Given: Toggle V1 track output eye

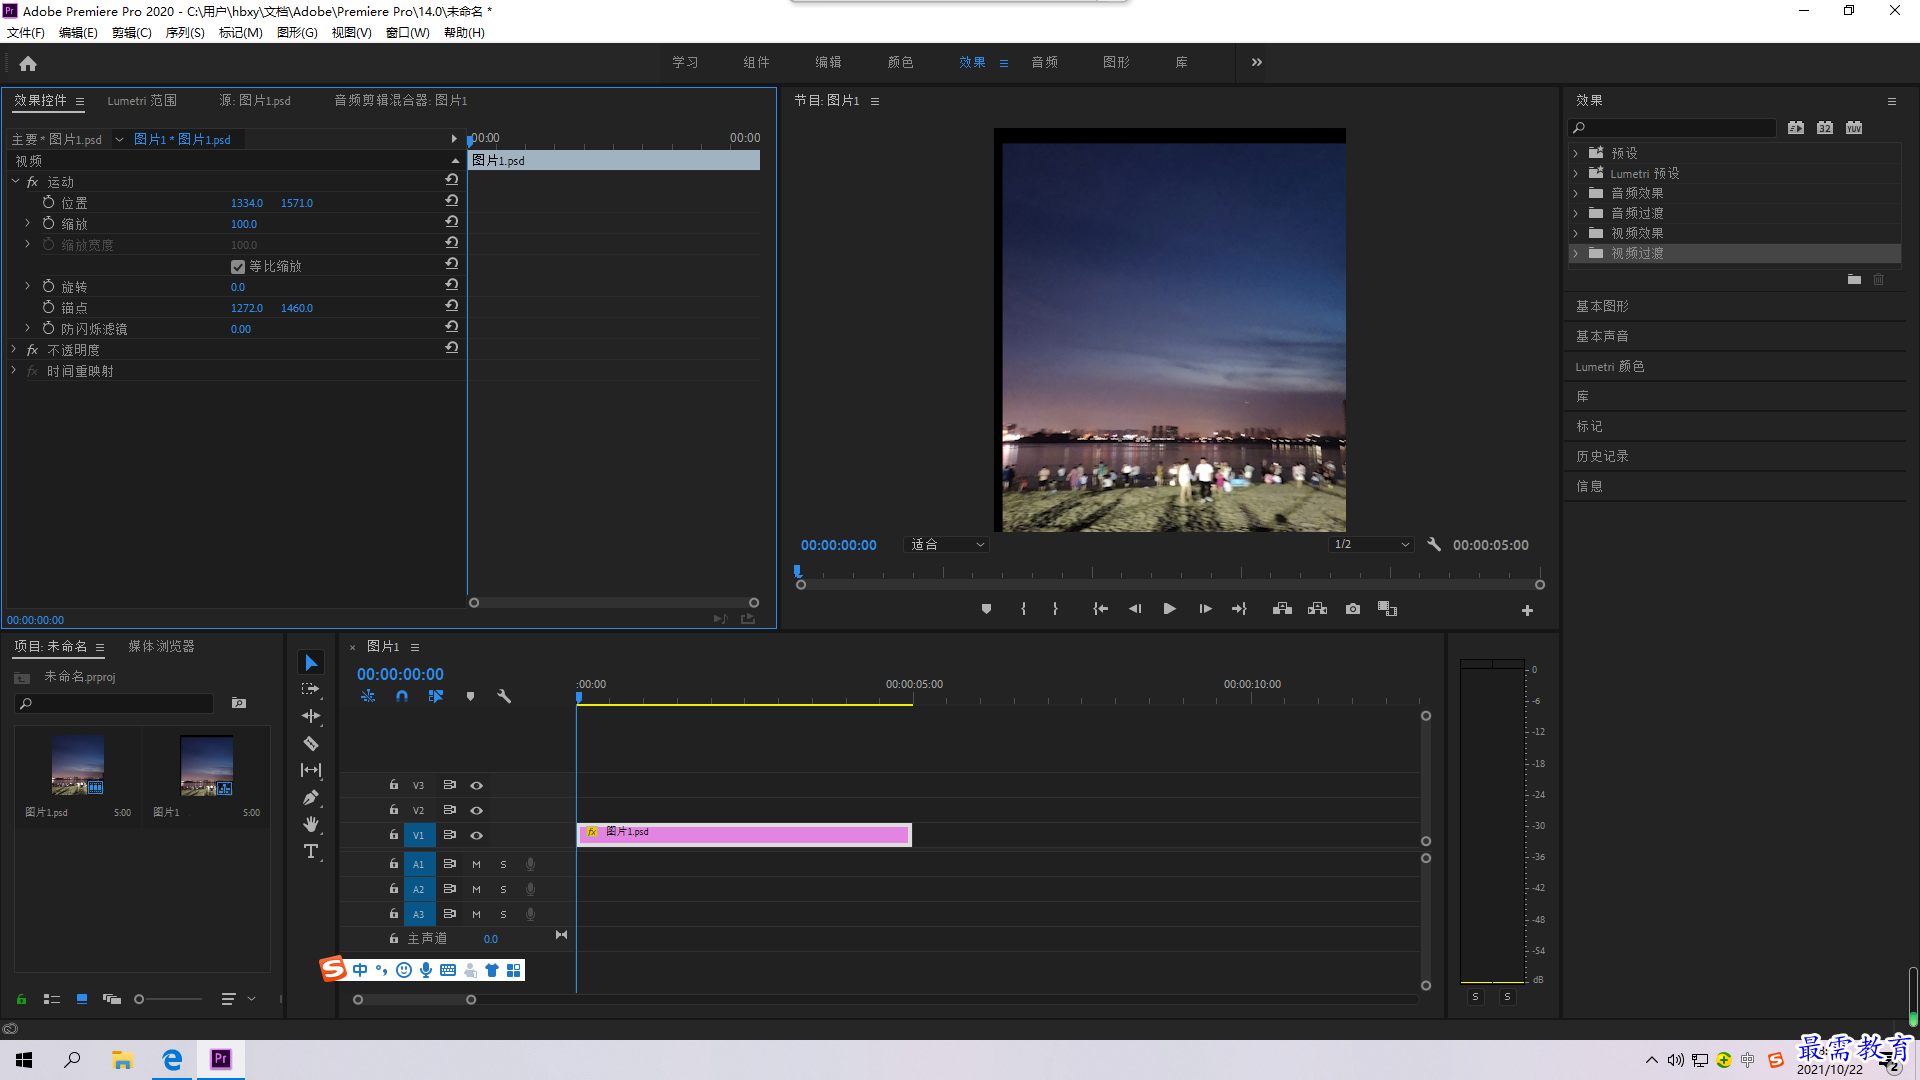Looking at the screenshot, I should 477,835.
